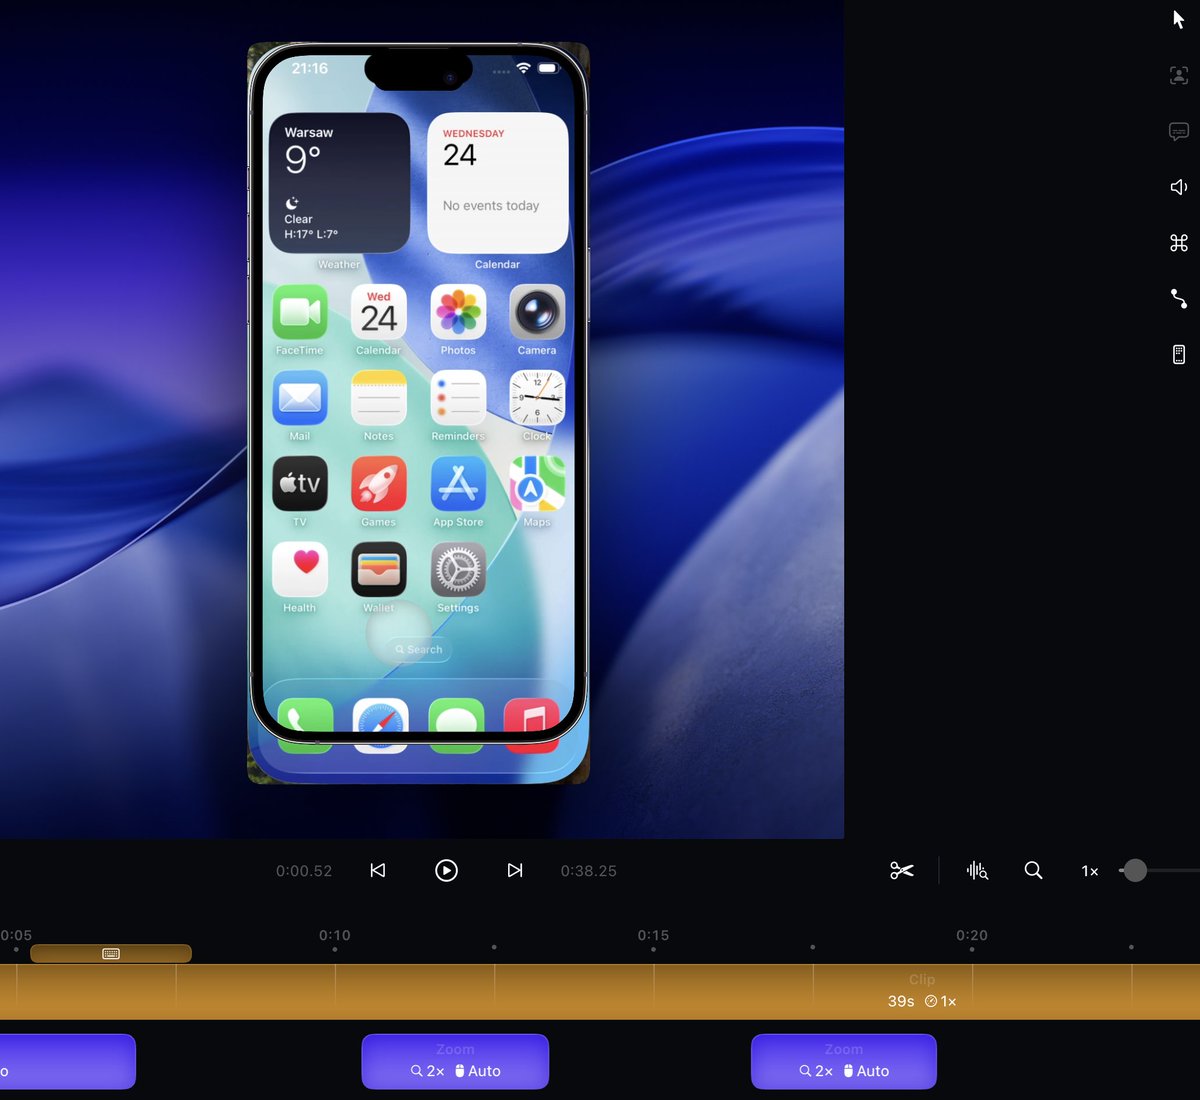This screenshot has width=1200, height=1100.
Task: Click the total duration 0:38.25 readout
Action: (589, 871)
